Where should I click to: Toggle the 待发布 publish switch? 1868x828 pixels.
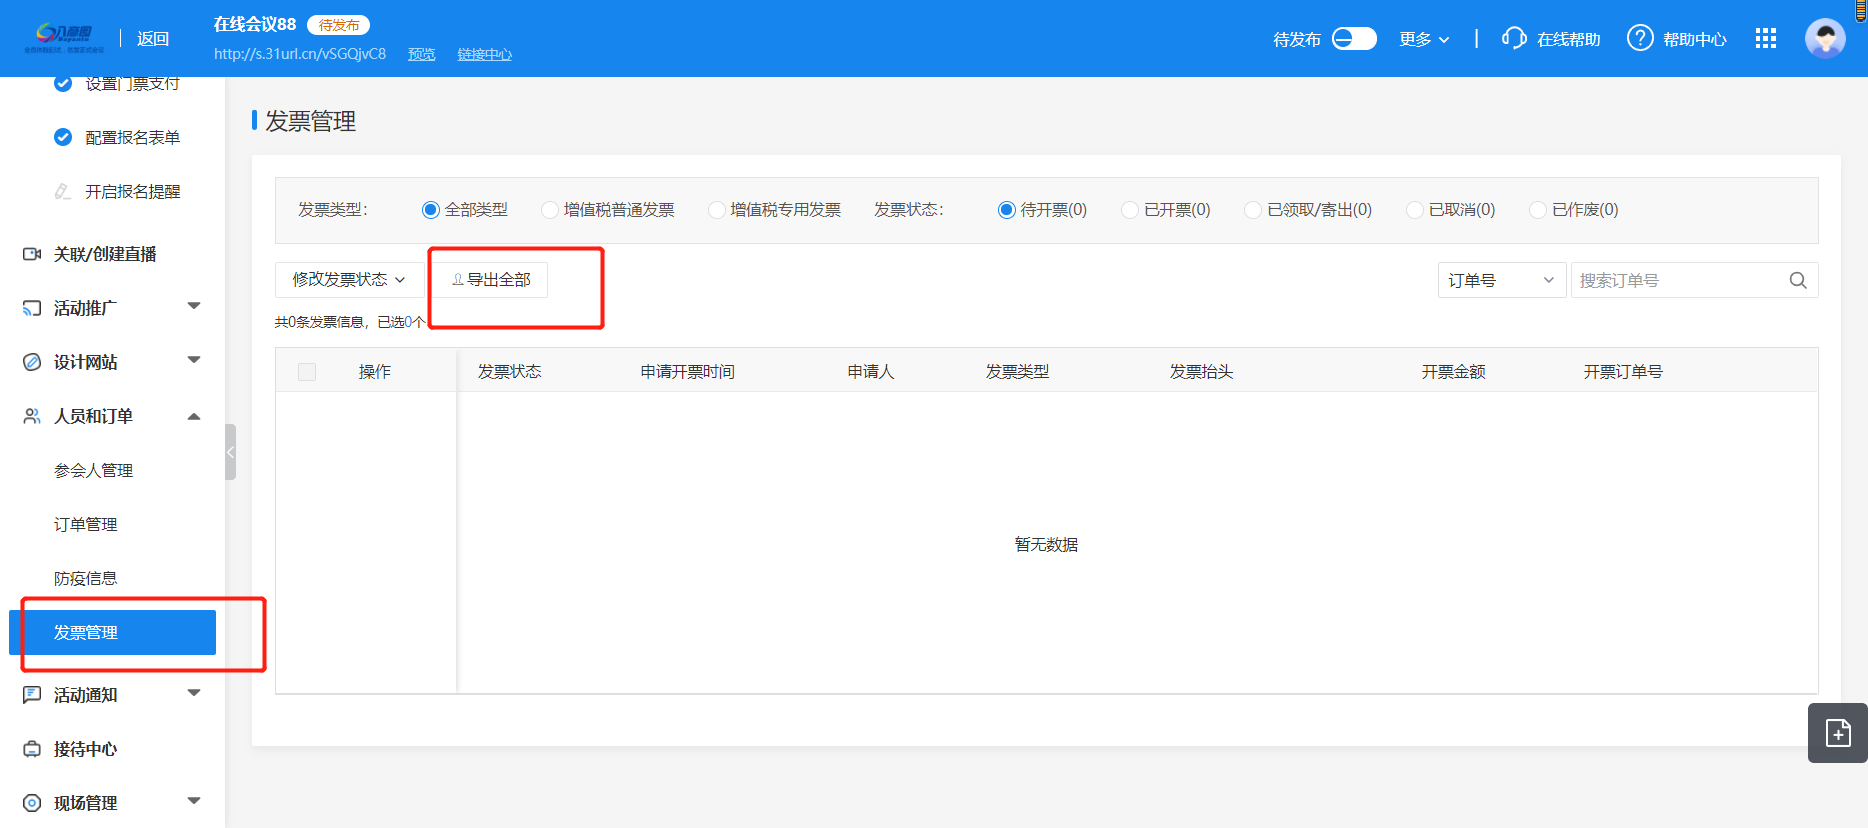1354,38
